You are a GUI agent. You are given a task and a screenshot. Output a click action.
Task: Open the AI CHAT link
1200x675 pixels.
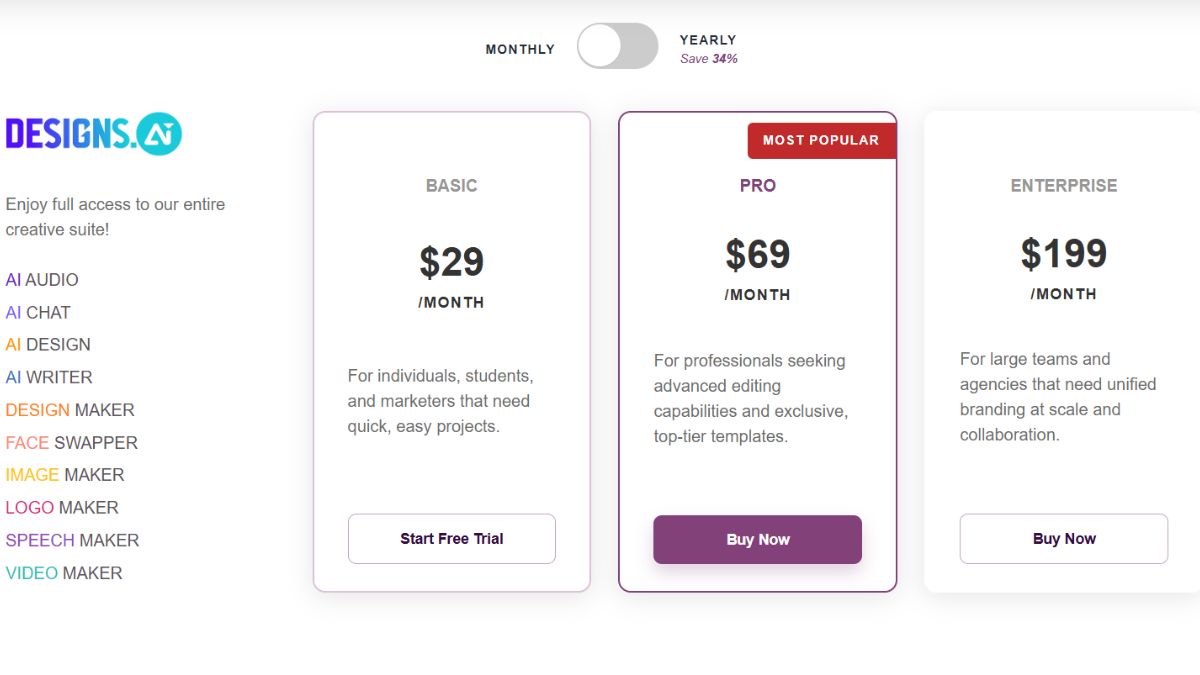(x=38, y=313)
